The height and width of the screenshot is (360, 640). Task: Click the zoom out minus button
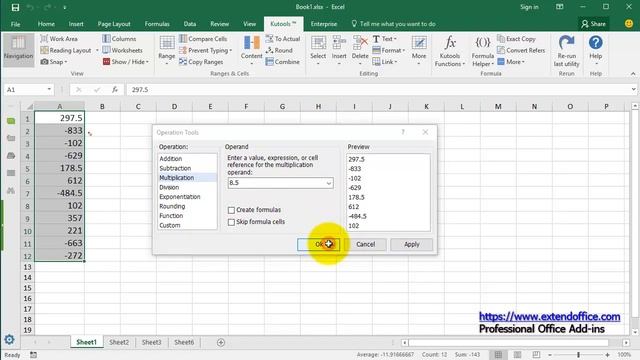(550, 355)
